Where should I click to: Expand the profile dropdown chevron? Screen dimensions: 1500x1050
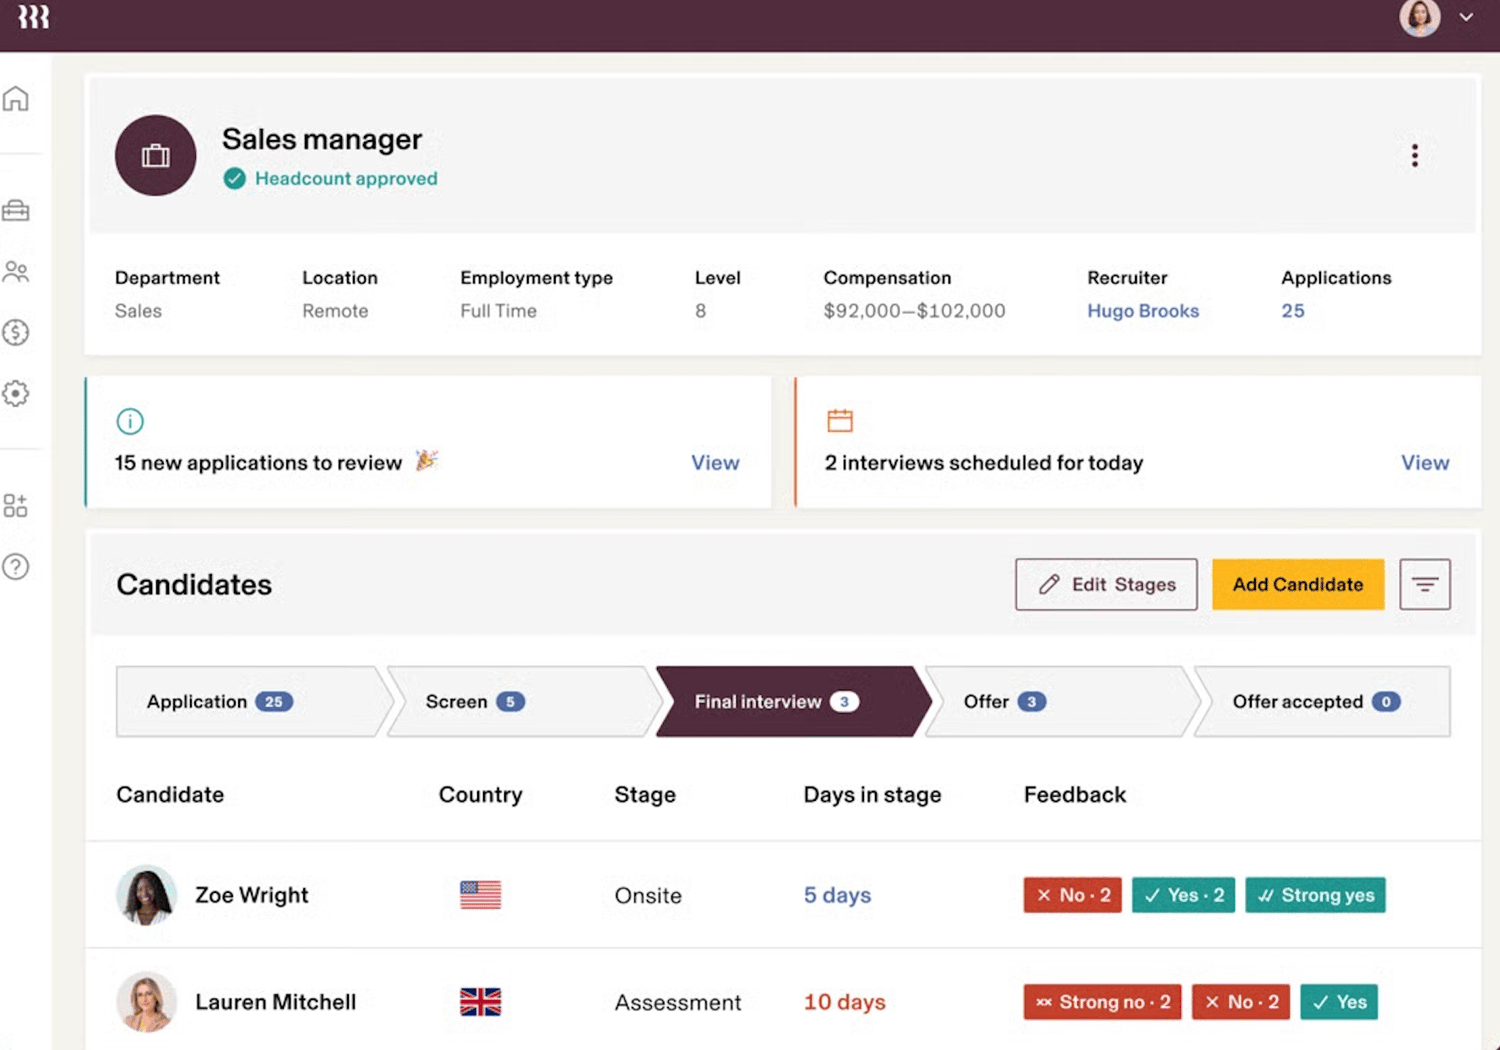(1466, 17)
